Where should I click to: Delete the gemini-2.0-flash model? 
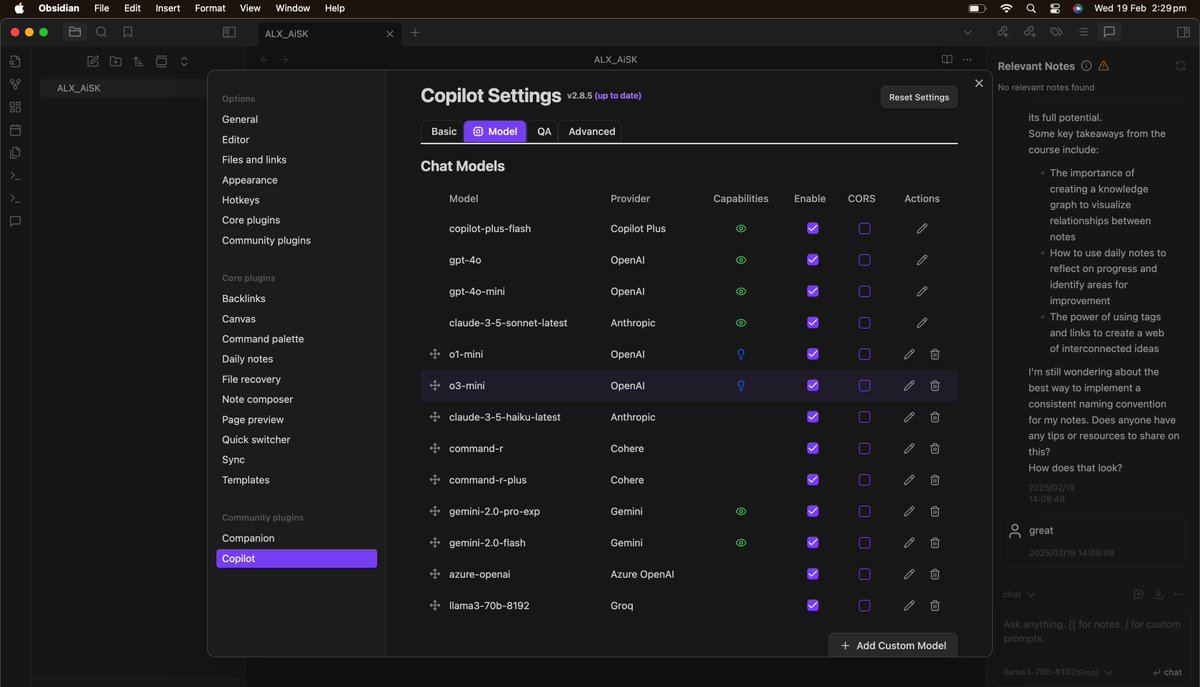pyautogui.click(x=935, y=543)
